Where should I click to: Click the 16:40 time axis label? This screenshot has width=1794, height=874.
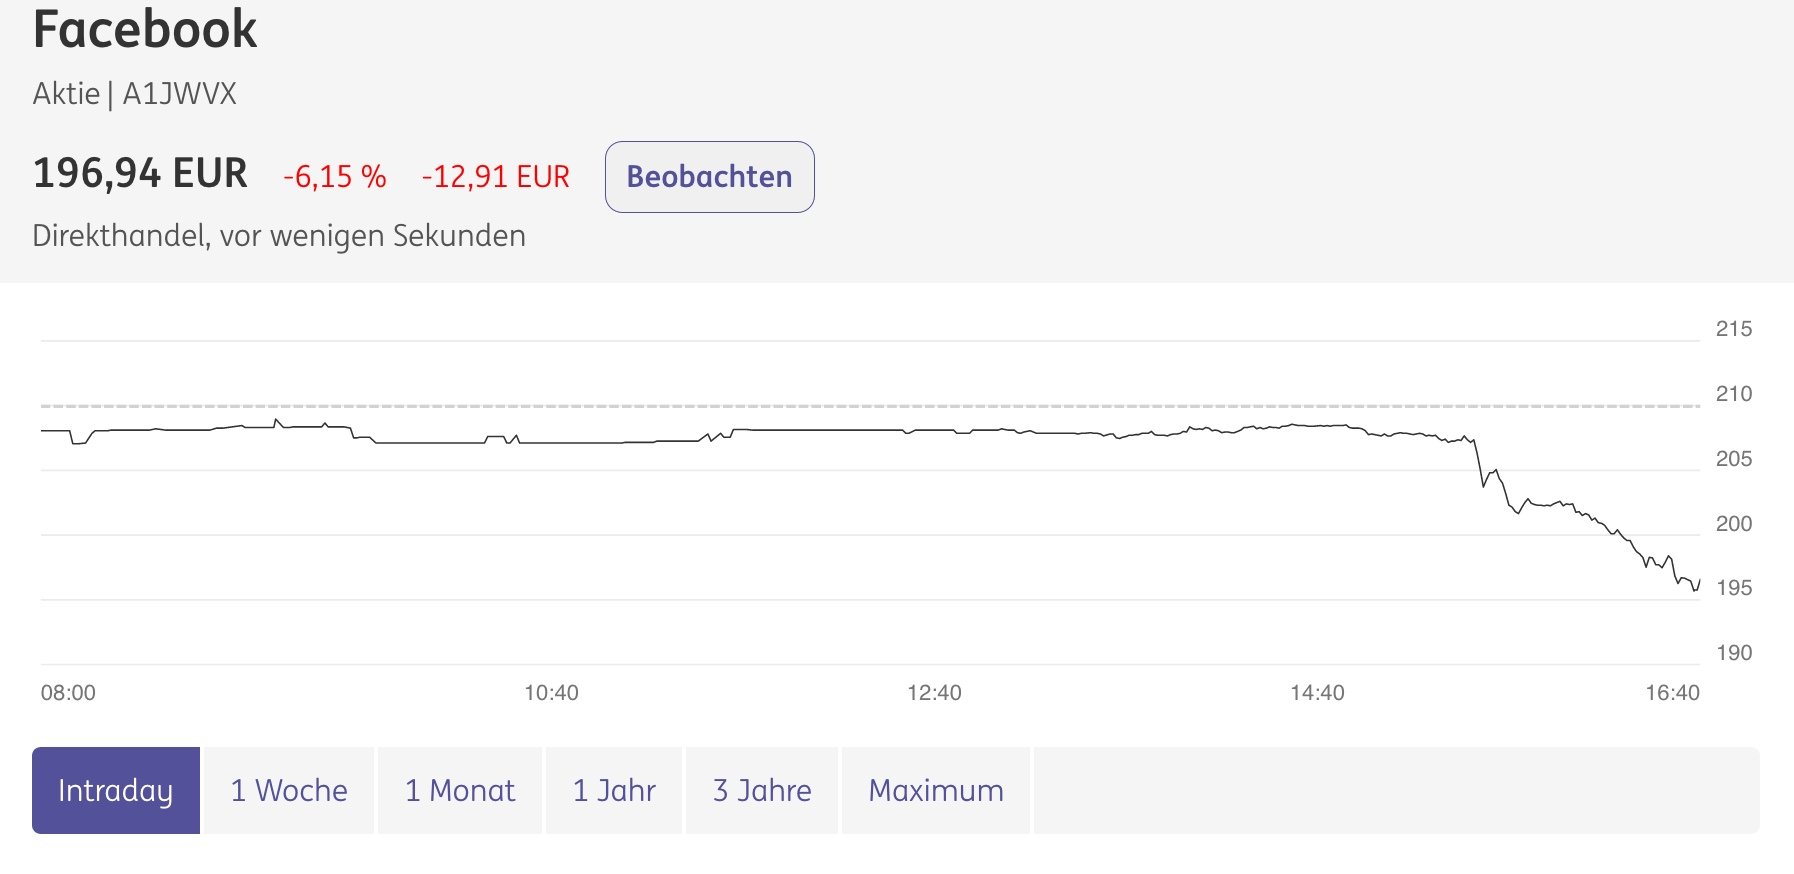(1672, 693)
